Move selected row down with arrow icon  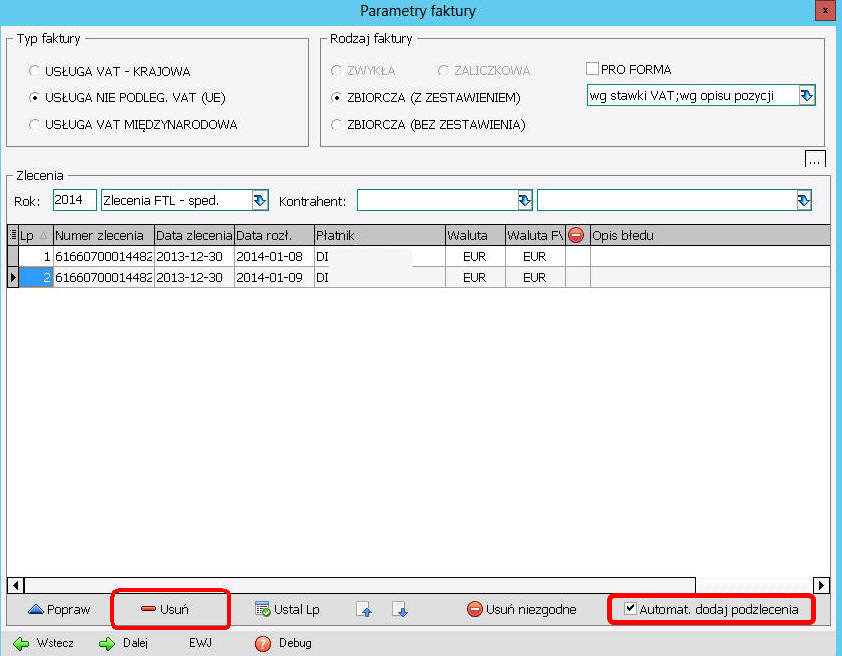pos(400,609)
